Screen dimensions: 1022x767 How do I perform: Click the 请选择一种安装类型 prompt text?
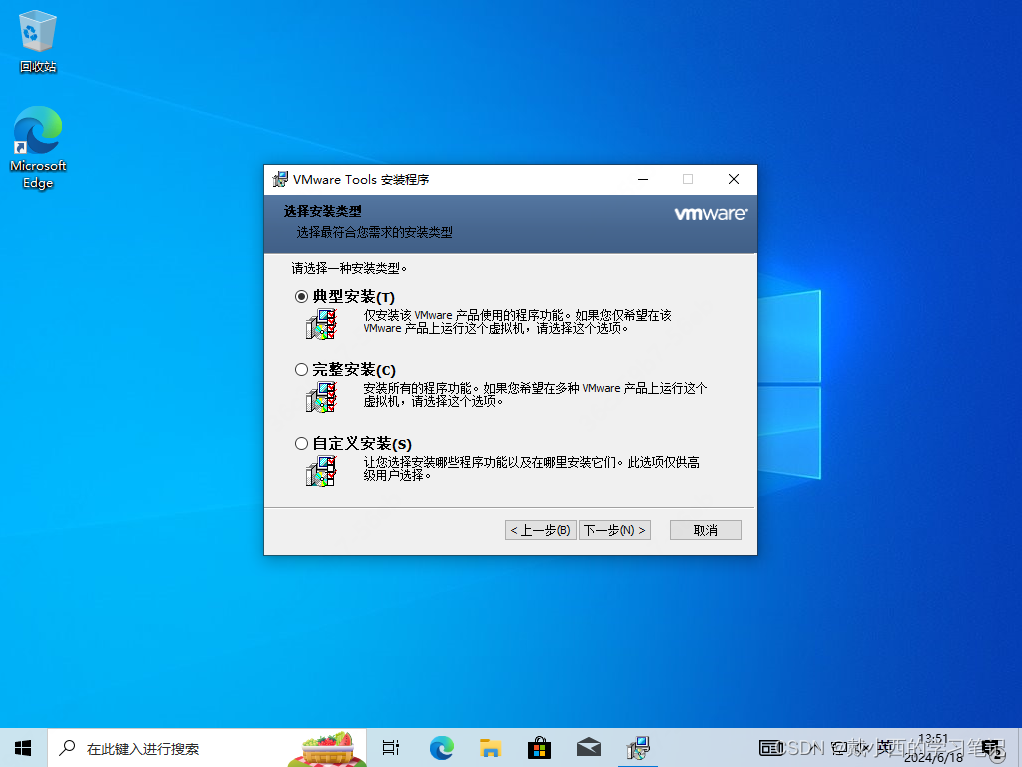(349, 268)
